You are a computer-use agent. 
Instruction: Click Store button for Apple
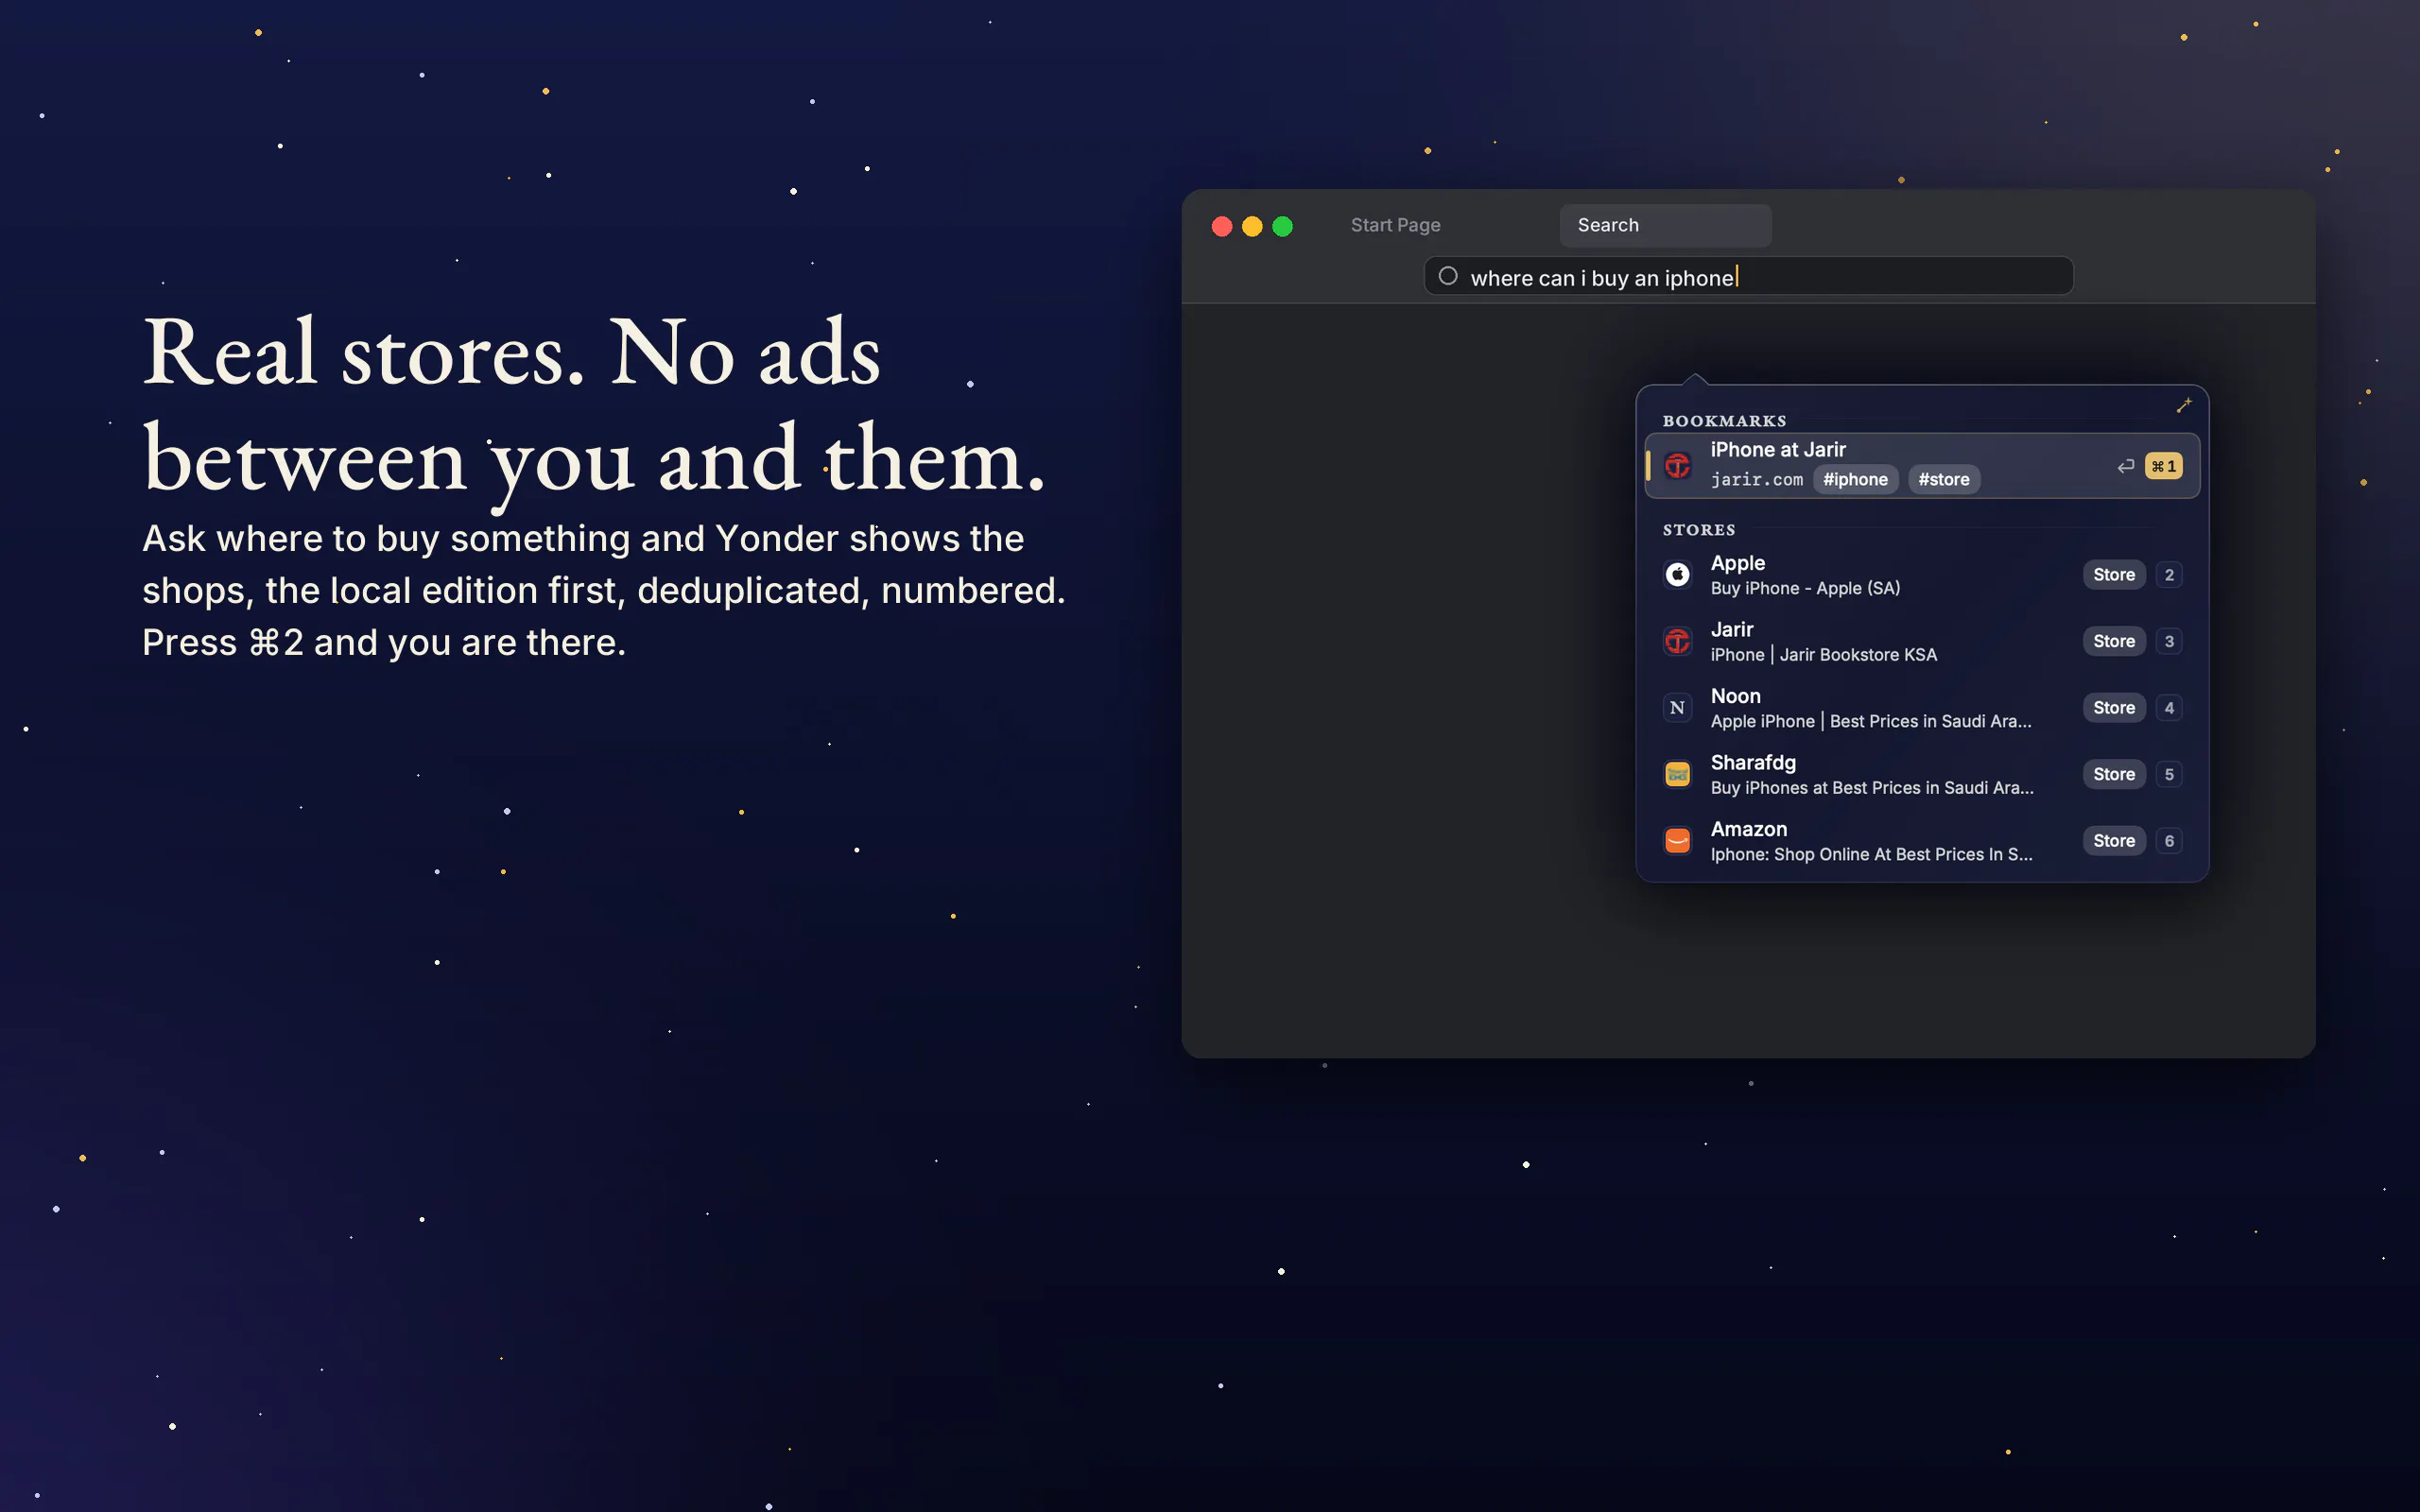click(x=2113, y=574)
